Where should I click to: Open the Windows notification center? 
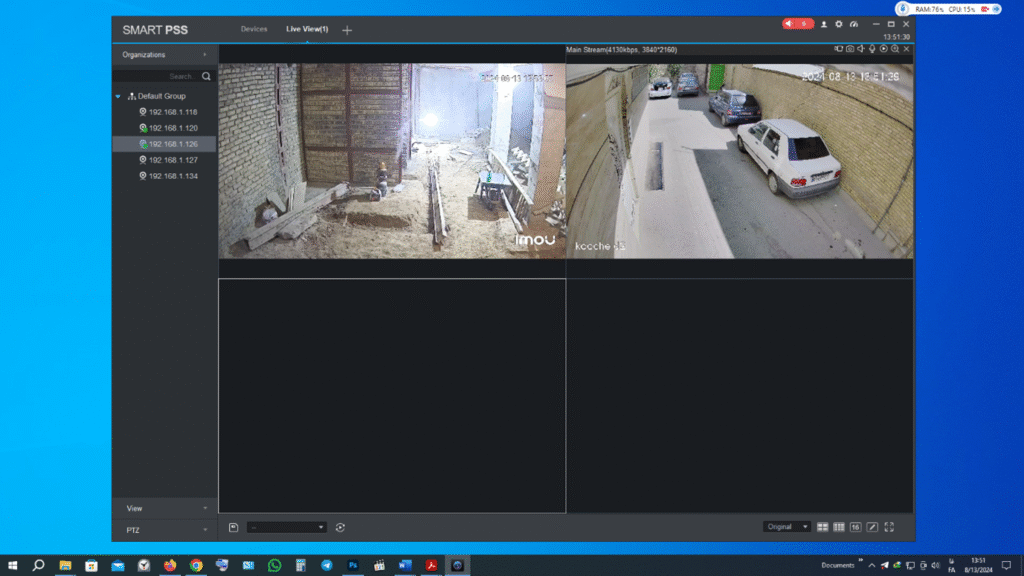[x=1006, y=566]
